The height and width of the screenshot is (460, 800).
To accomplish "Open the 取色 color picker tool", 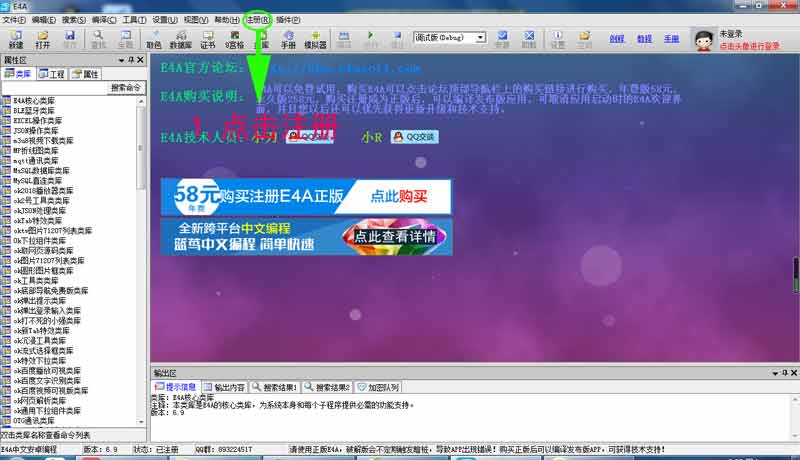I will [154, 39].
